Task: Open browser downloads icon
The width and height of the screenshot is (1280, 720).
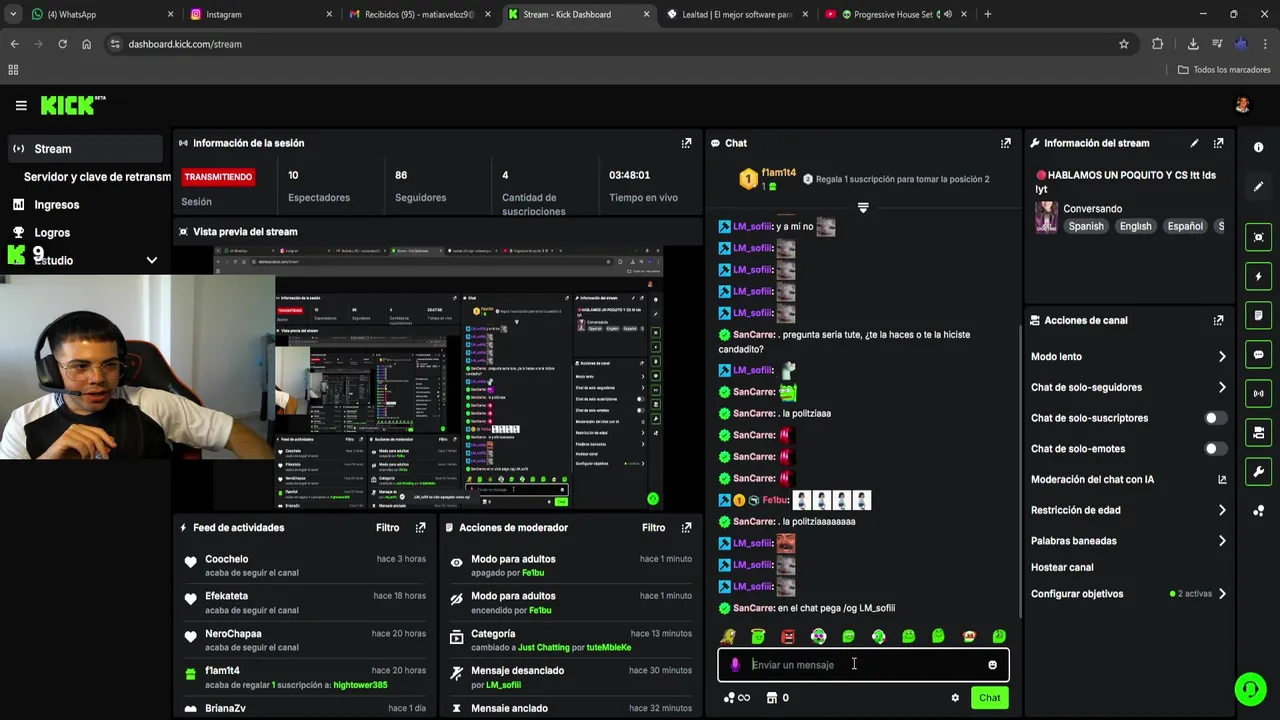Action: (x=1193, y=44)
